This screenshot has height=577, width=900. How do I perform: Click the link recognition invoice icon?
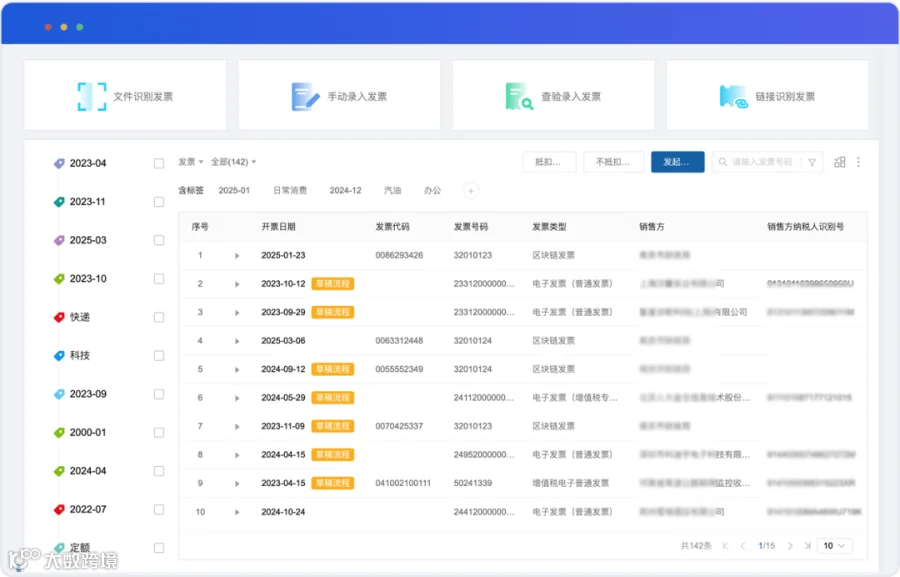click(733, 96)
